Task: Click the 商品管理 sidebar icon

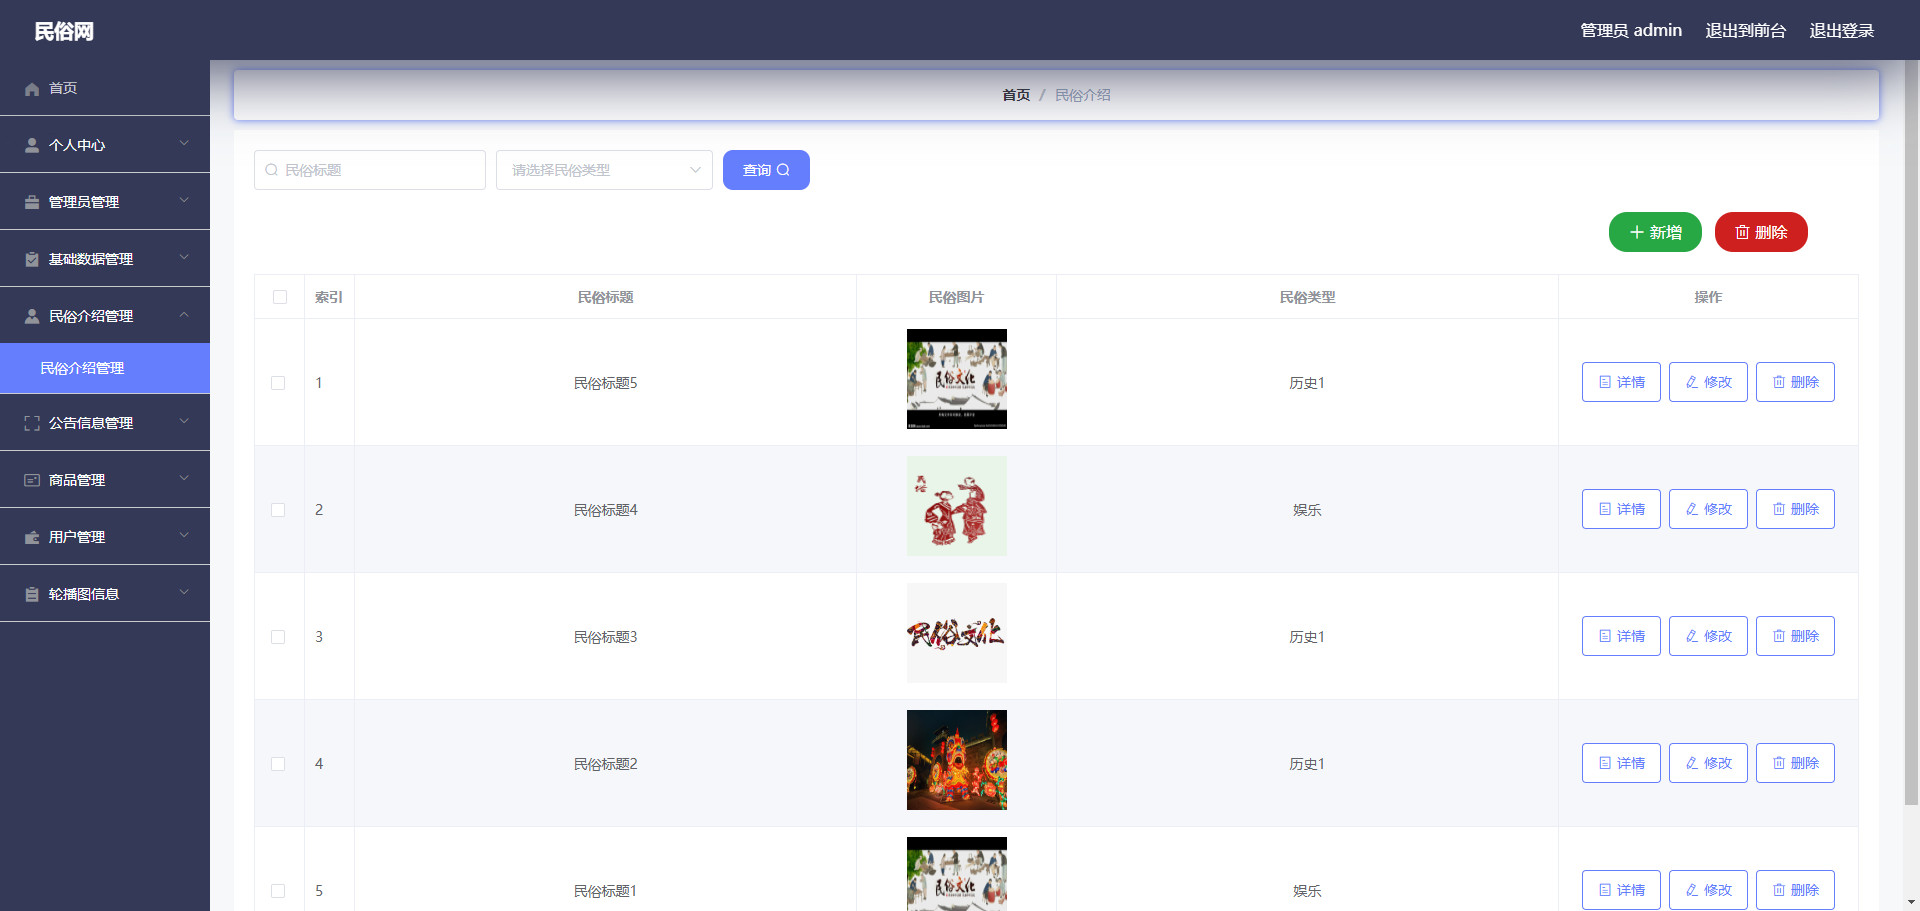Action: 32,480
